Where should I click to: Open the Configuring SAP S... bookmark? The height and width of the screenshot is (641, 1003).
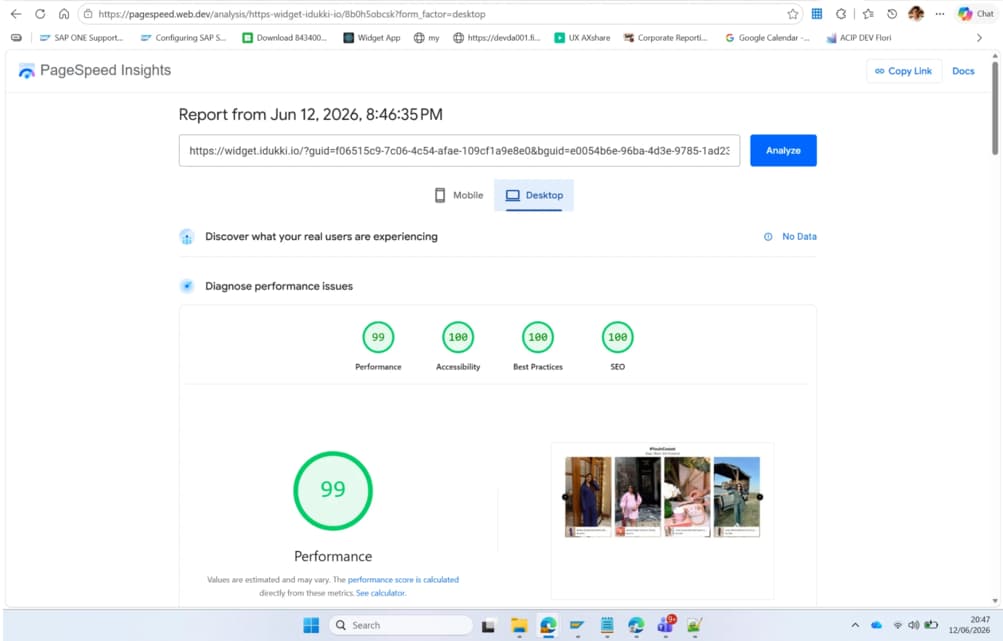coord(183,38)
